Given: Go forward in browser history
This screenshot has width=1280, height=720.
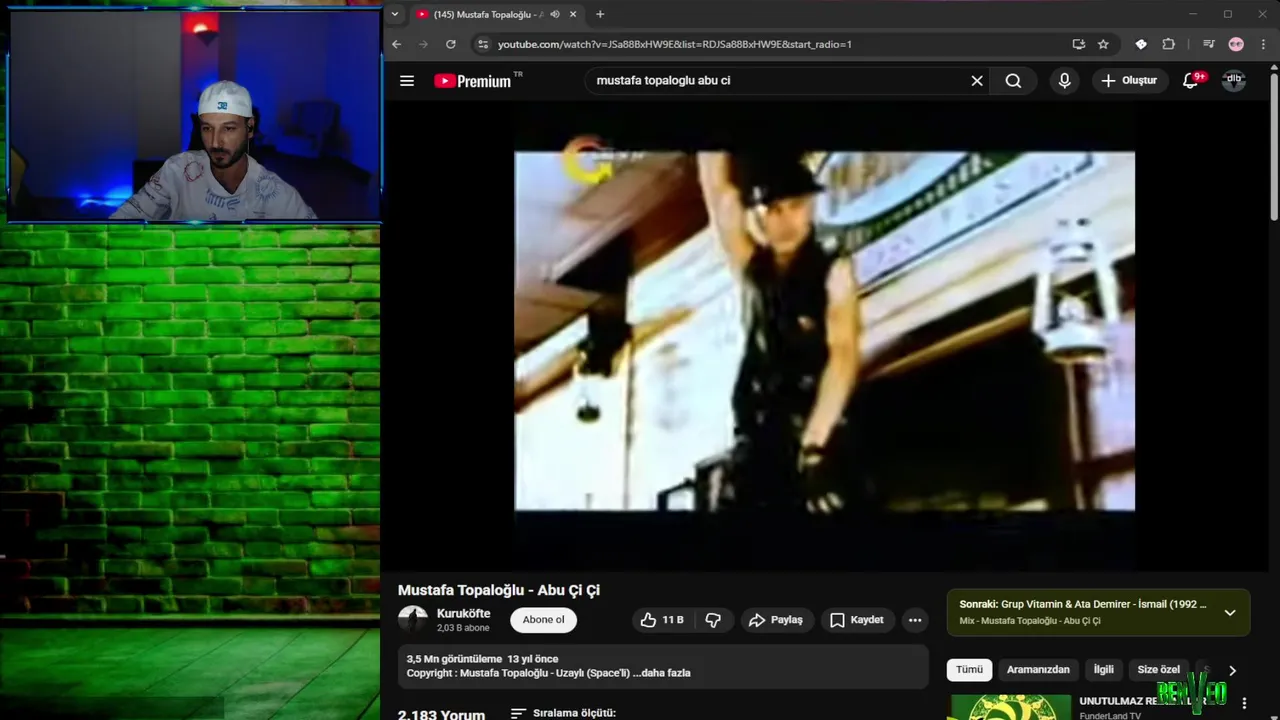Looking at the screenshot, I should [x=423, y=44].
